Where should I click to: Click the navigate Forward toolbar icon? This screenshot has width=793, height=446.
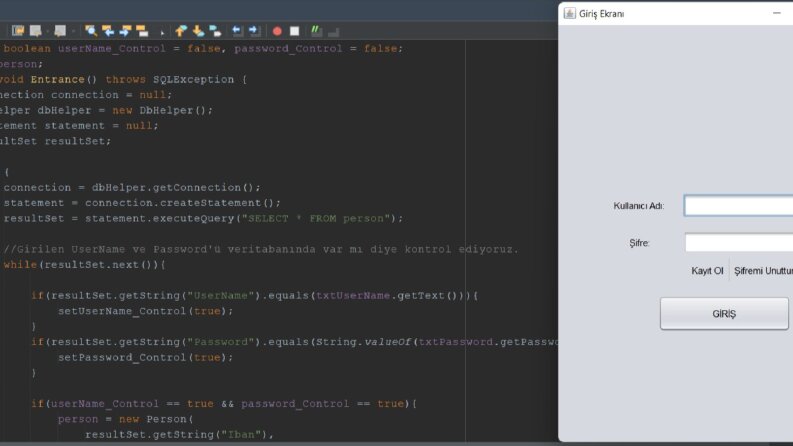(60, 31)
